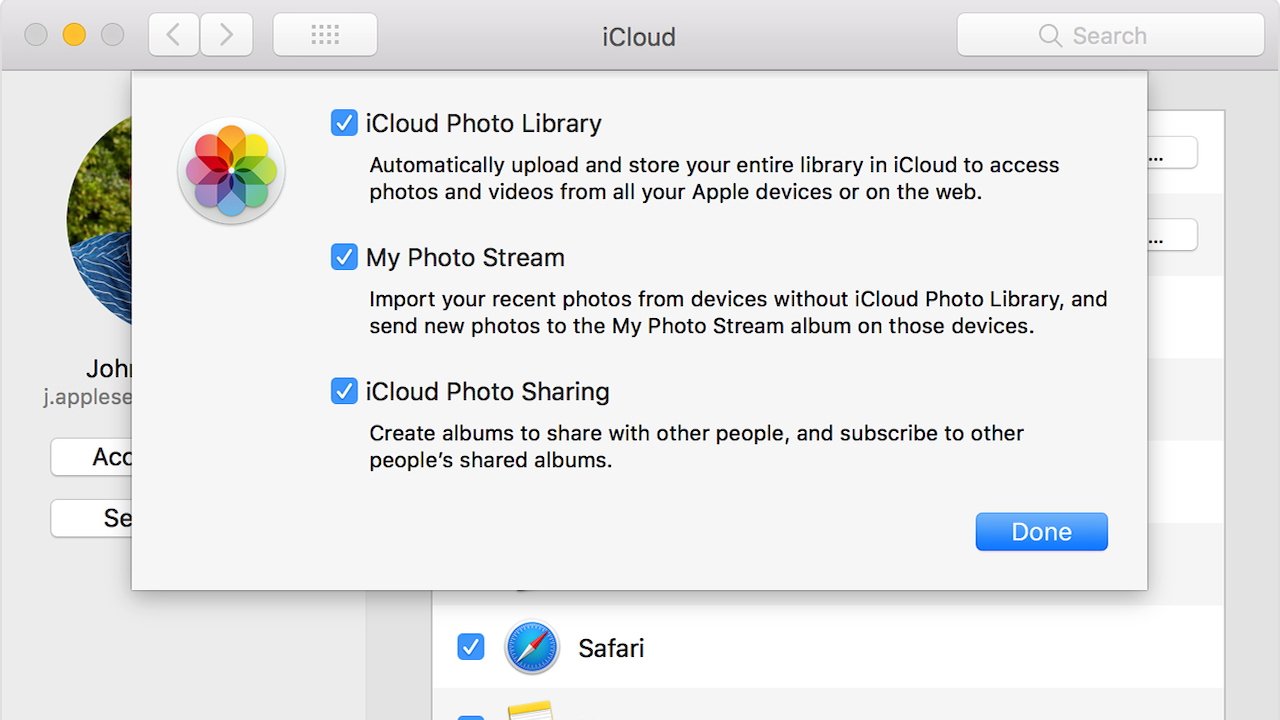Uncheck My Photo Stream

click(344, 257)
